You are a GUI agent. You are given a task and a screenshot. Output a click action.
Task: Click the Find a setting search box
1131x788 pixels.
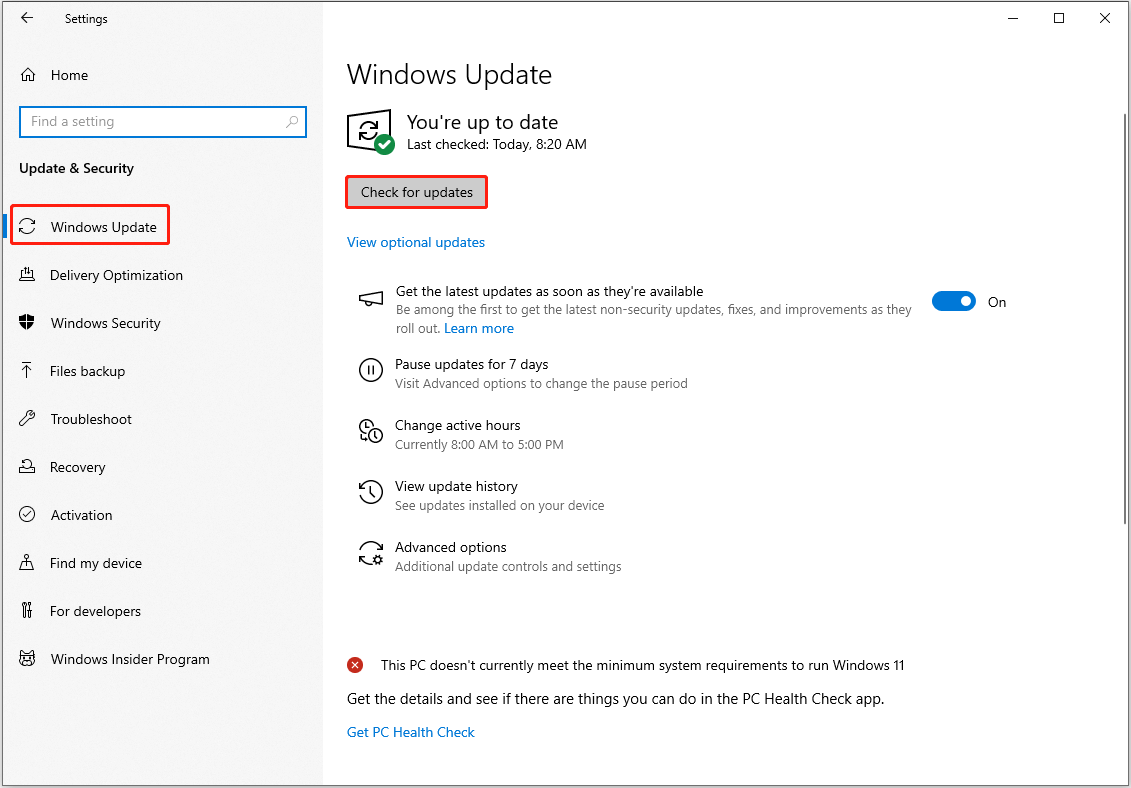click(x=163, y=122)
